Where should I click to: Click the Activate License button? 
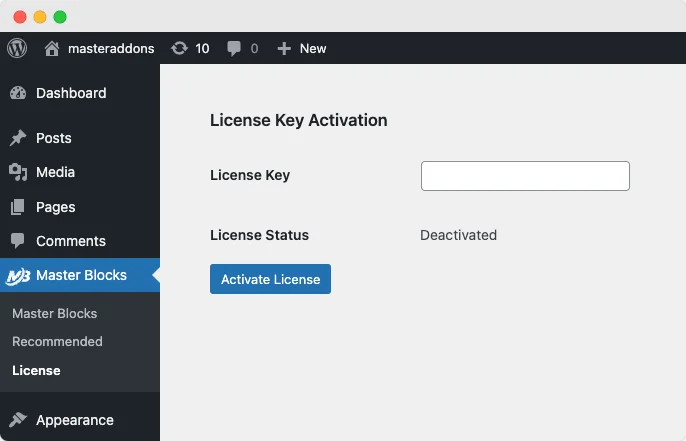(270, 279)
